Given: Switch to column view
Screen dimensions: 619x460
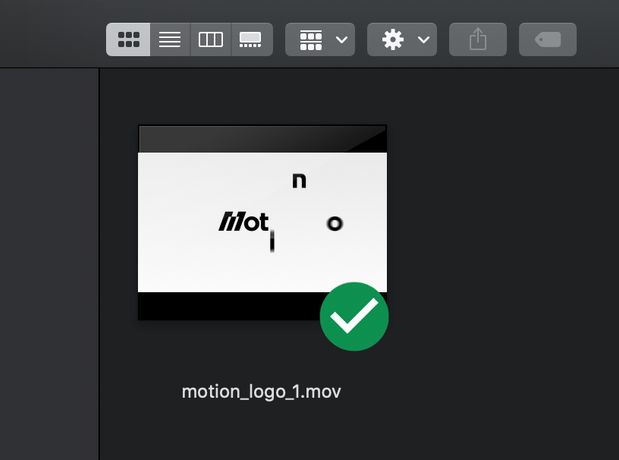Looking at the screenshot, I should (211, 39).
